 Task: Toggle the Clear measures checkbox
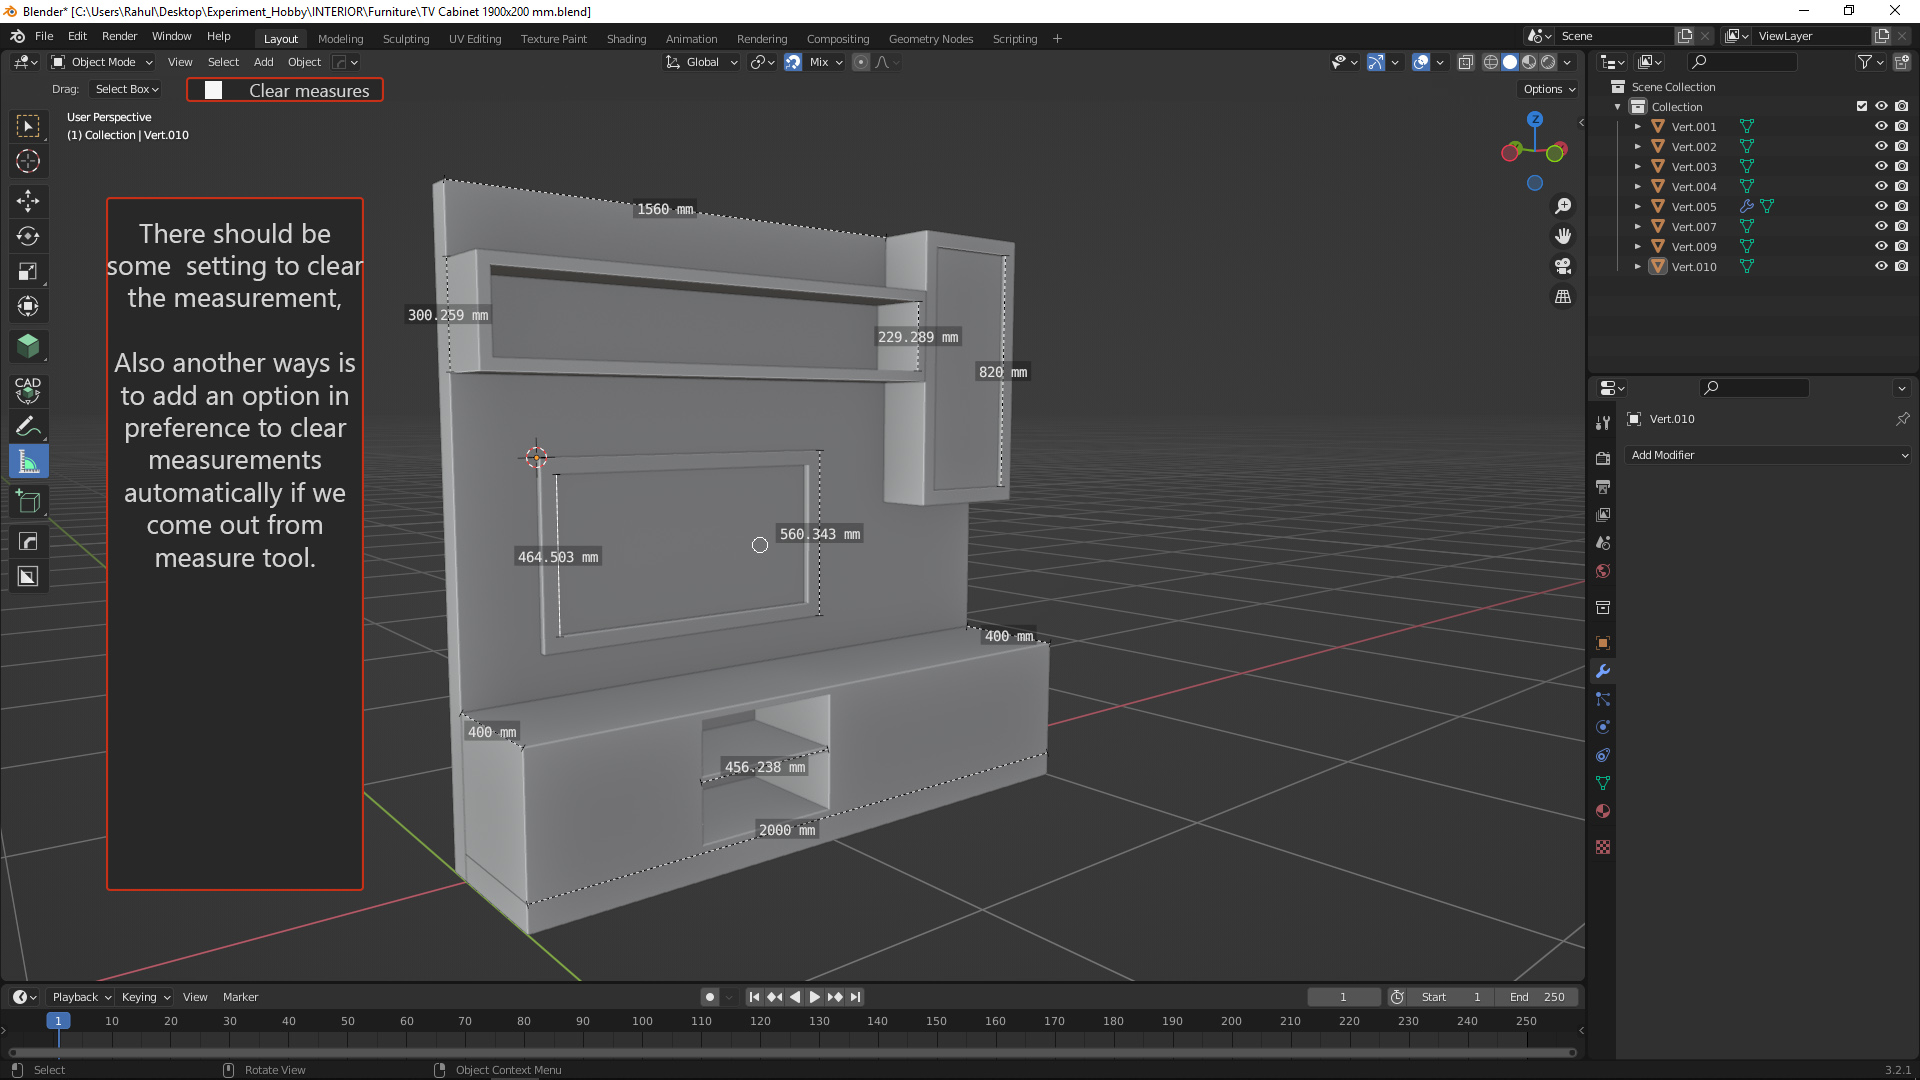point(213,90)
